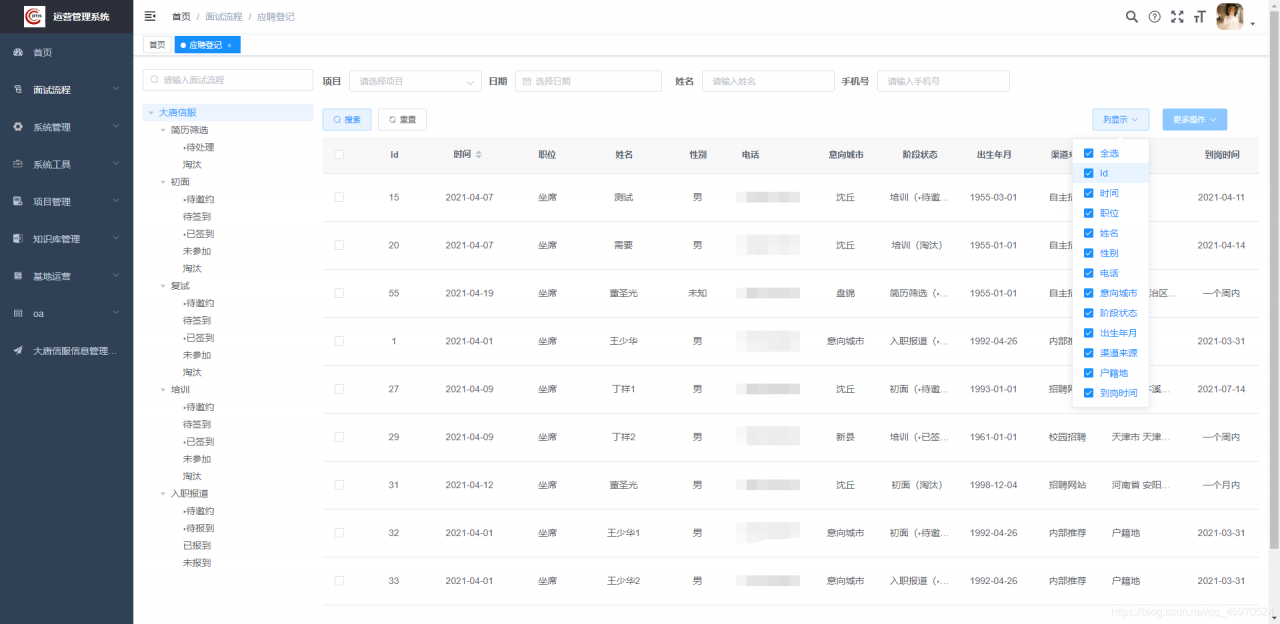
Task: Go to 首页 via the breadcrumb
Action: [x=181, y=17]
